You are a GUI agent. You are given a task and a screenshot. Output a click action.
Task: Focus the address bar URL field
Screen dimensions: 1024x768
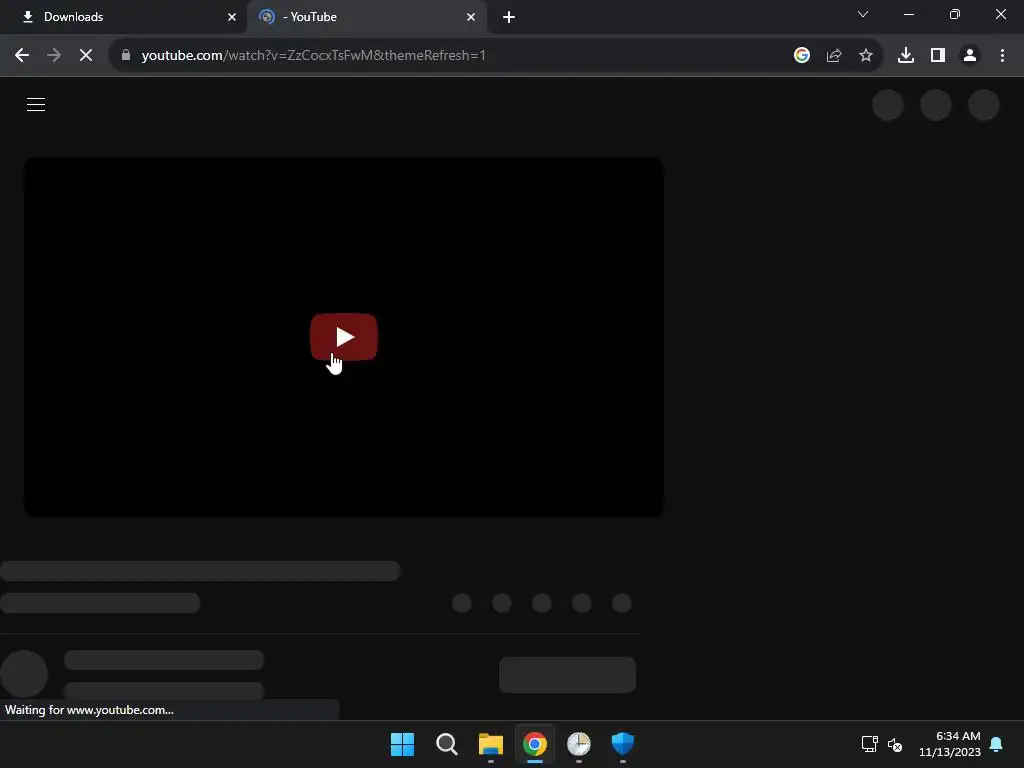tap(457, 56)
